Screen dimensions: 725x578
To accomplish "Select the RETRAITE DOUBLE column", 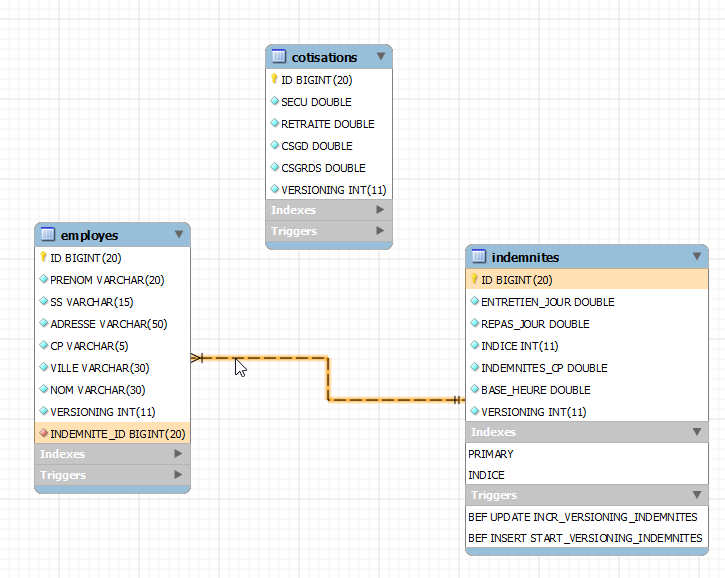I will point(328,124).
